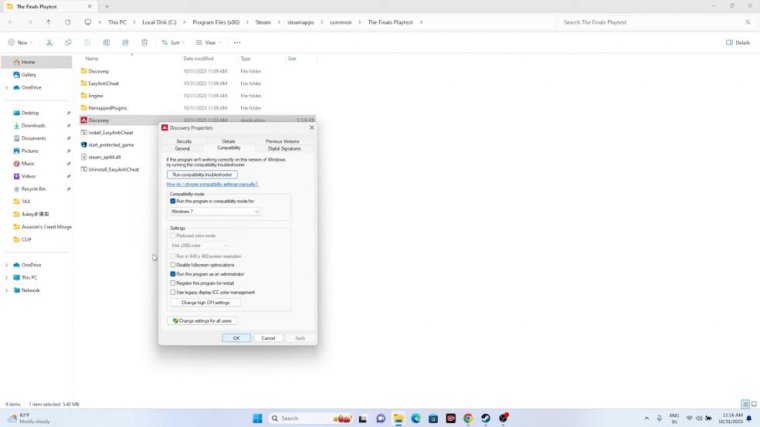Select the Discovery application file
Viewport: 760px width, 427px height.
point(98,120)
